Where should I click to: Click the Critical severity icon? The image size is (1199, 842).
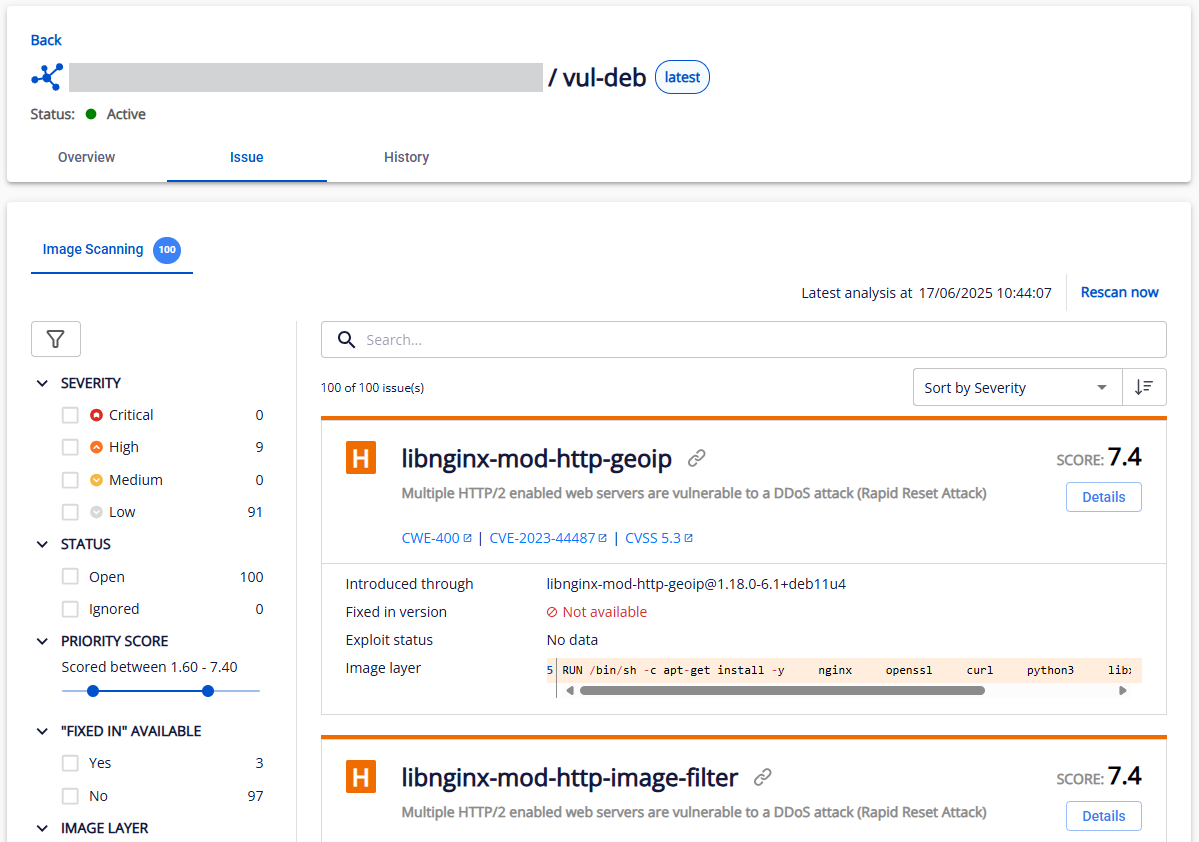pos(96,414)
